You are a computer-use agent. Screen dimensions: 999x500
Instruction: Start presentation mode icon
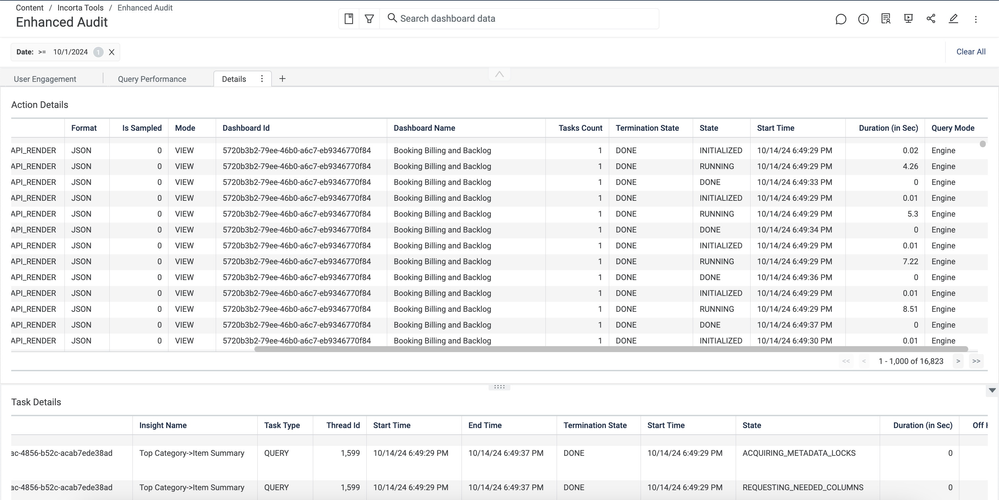pos(909,18)
